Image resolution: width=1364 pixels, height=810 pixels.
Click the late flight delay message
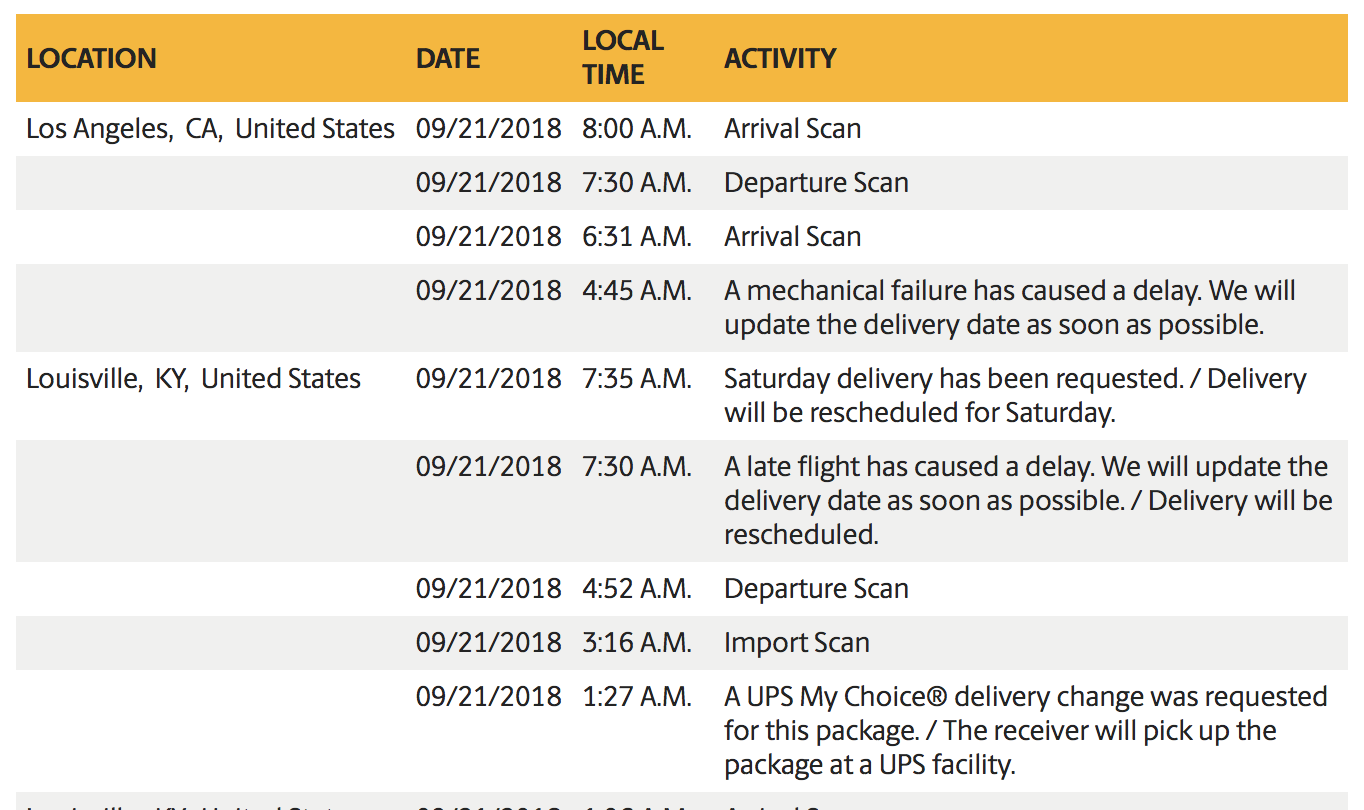pos(1028,500)
